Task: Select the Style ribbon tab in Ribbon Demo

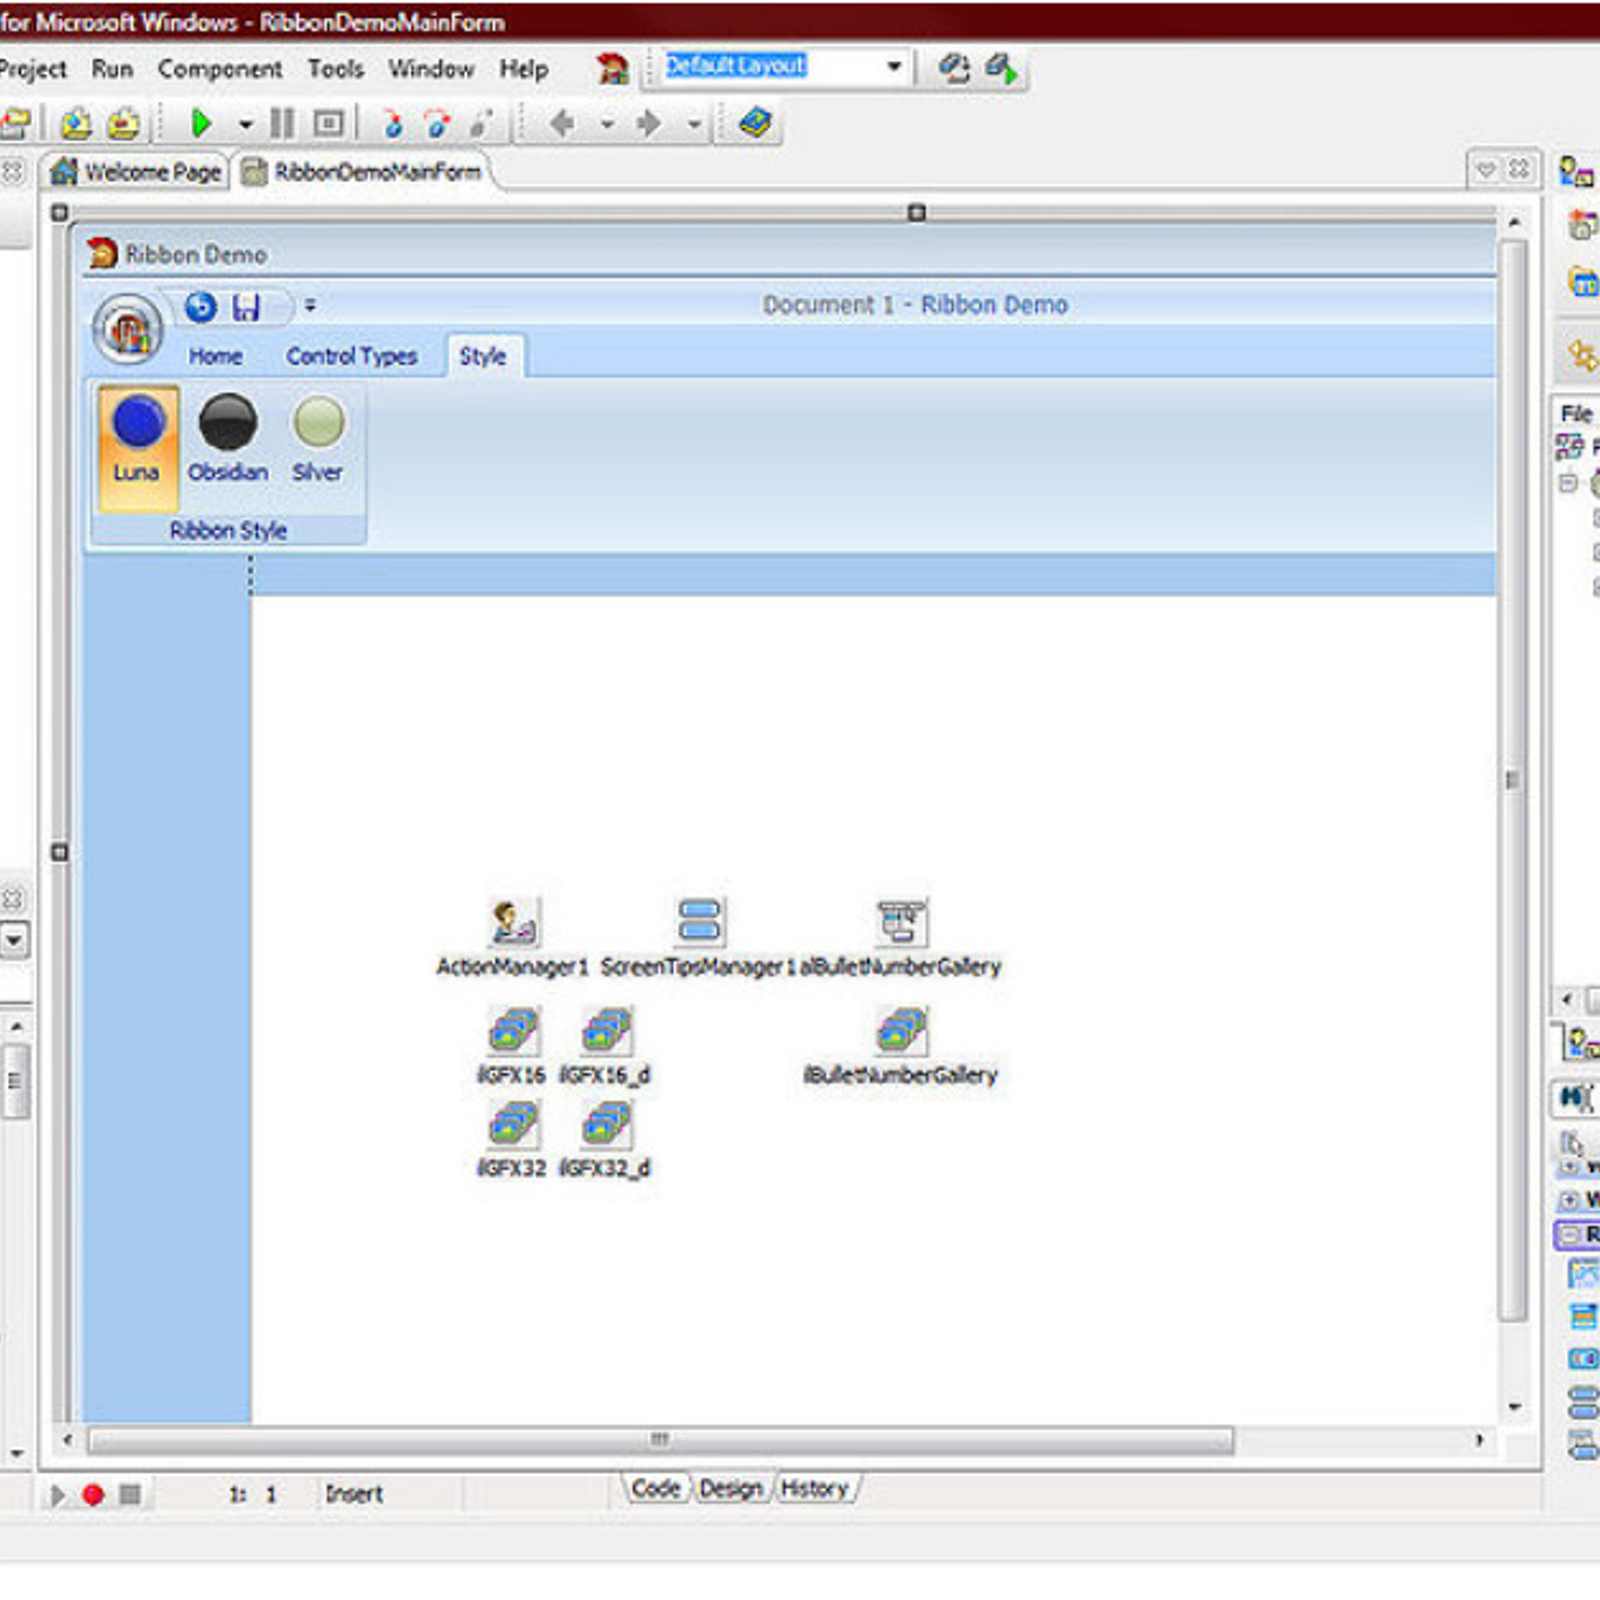Action: pyautogui.click(x=484, y=355)
